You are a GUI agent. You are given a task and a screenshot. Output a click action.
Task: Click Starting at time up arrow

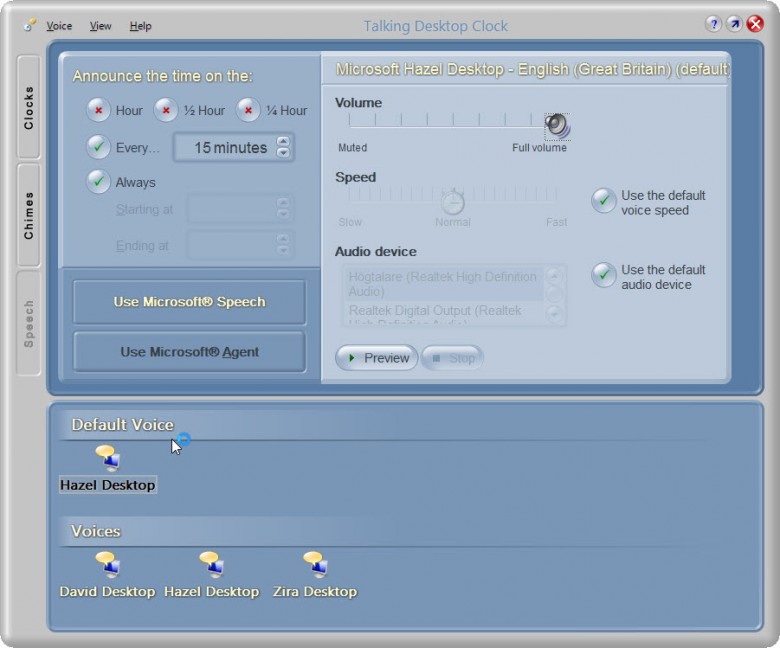pos(283,202)
